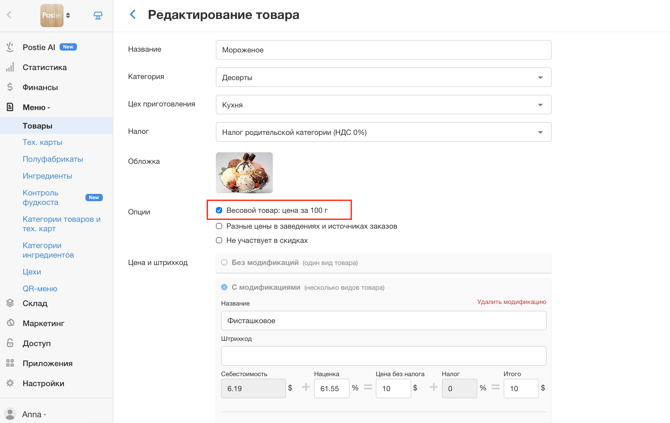
Task: Open Категории ингредиентов link
Action: point(48,250)
